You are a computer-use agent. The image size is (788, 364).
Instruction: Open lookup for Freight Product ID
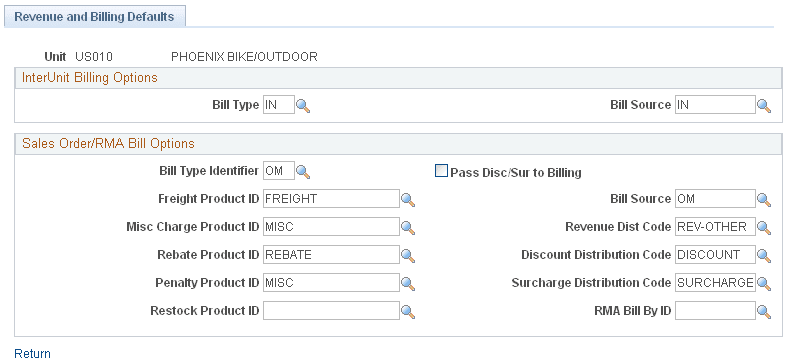tap(408, 200)
